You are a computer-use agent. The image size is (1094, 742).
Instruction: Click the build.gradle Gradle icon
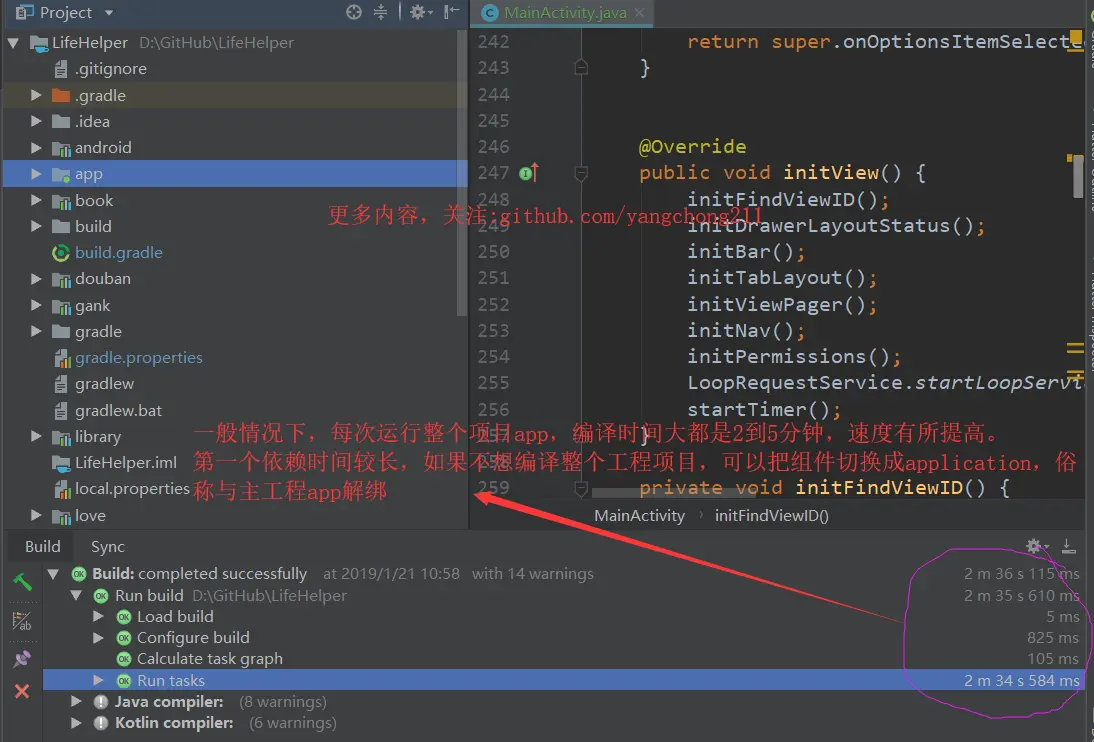pos(61,253)
